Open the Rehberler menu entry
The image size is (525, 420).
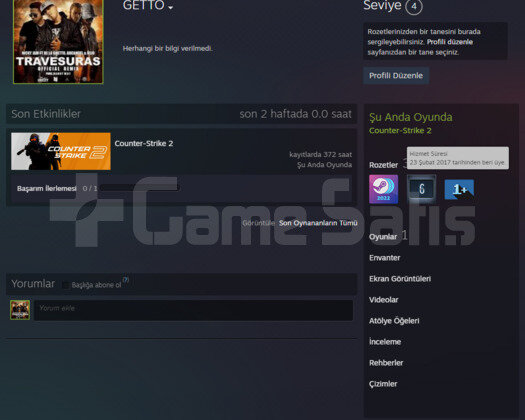pos(386,363)
